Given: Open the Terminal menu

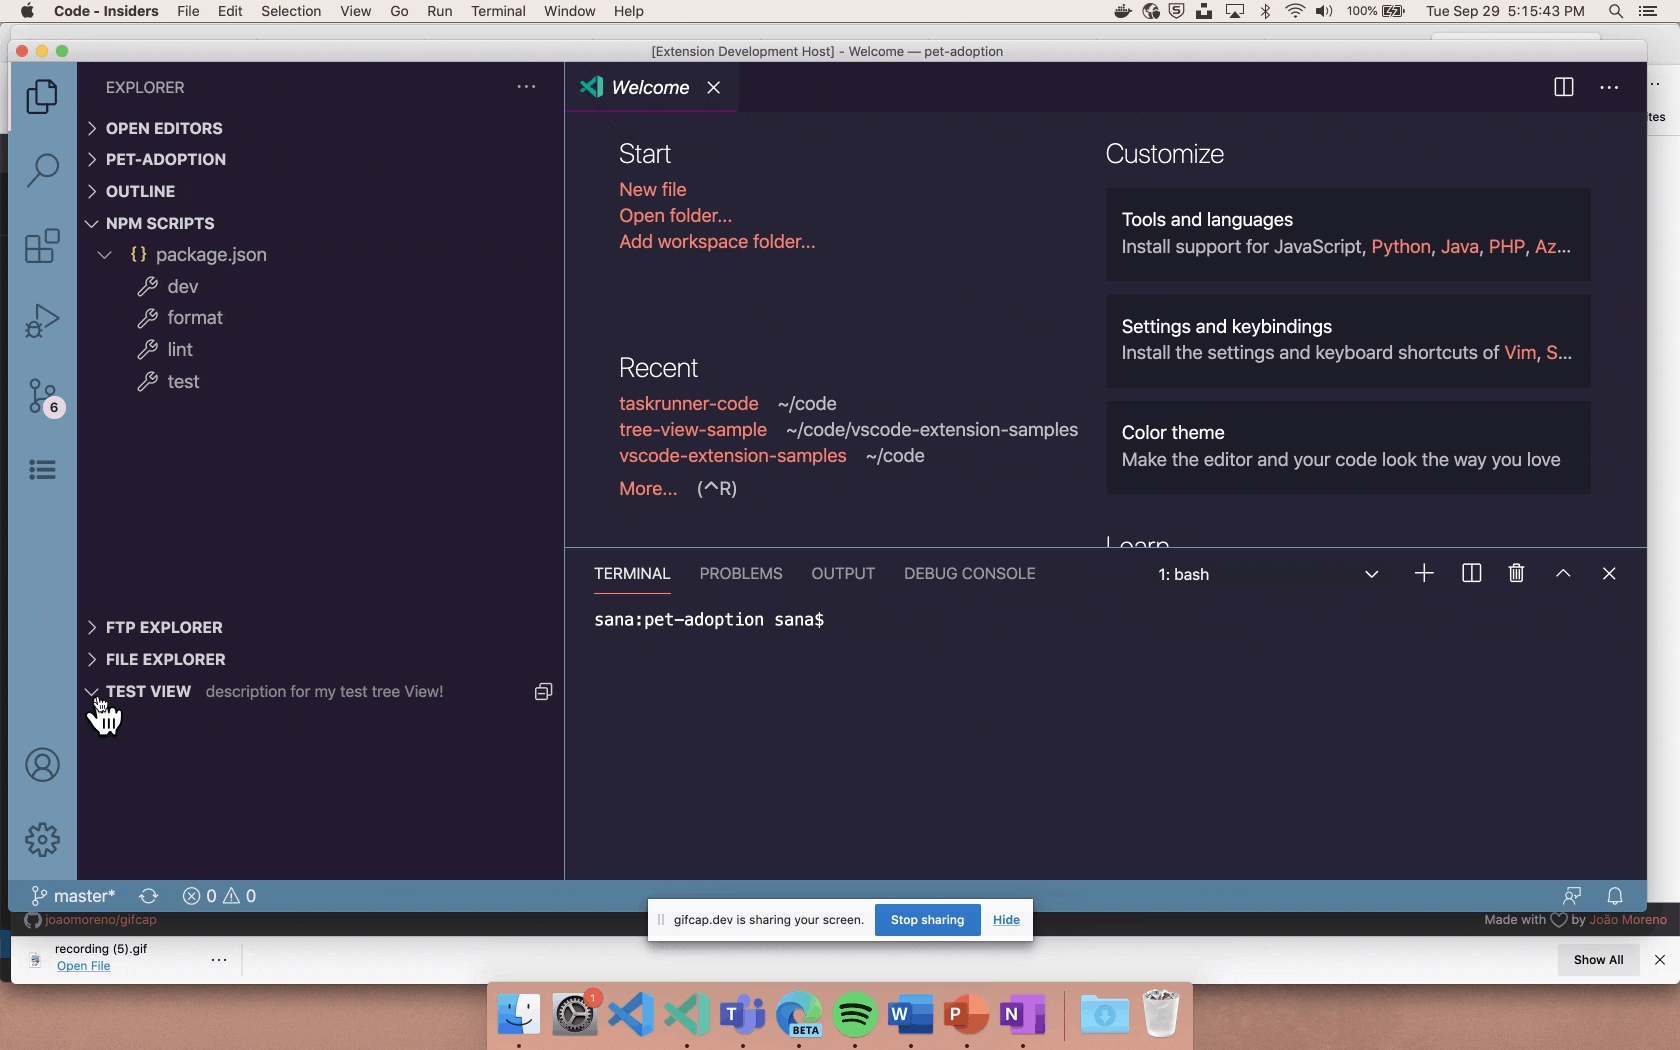Looking at the screenshot, I should (498, 11).
